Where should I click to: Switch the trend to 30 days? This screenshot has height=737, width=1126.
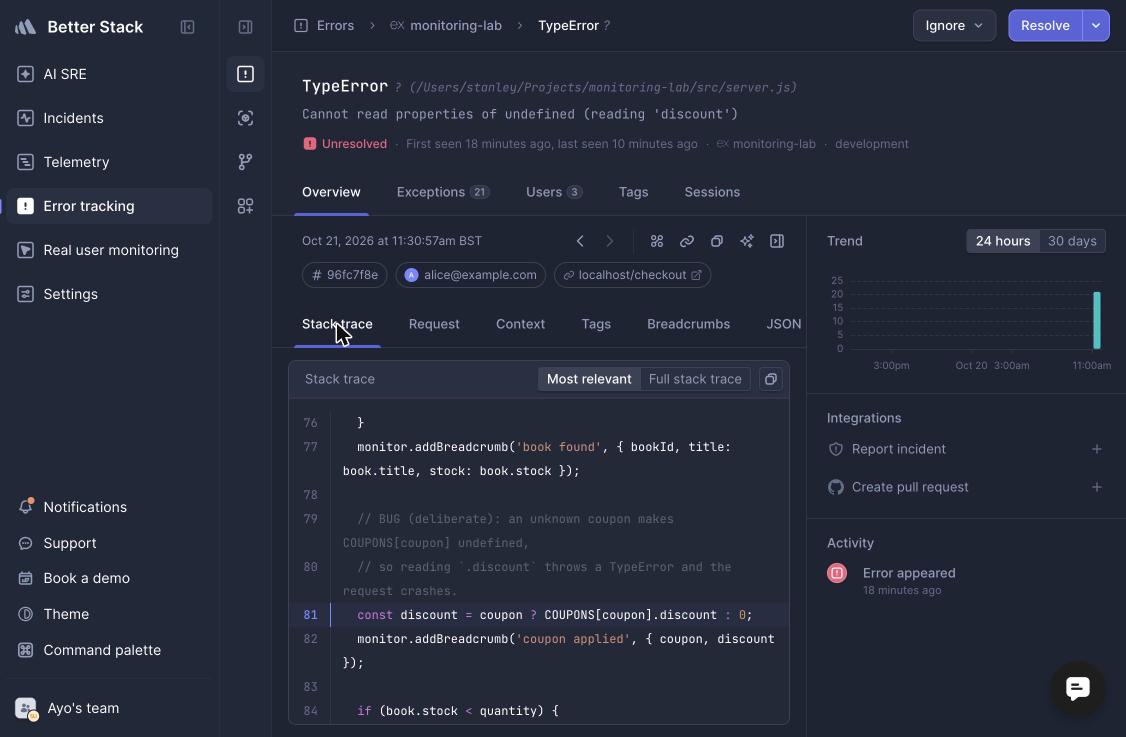pos(1072,241)
